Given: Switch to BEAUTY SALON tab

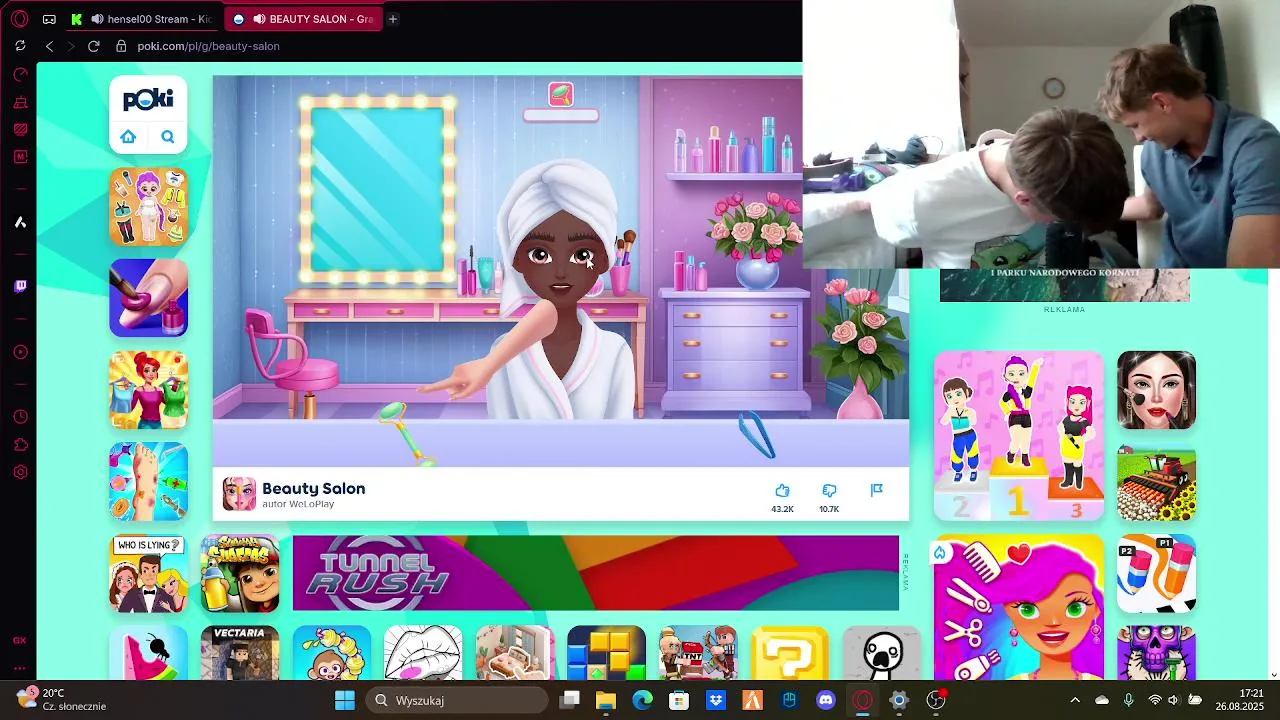Looking at the screenshot, I should [x=303, y=19].
